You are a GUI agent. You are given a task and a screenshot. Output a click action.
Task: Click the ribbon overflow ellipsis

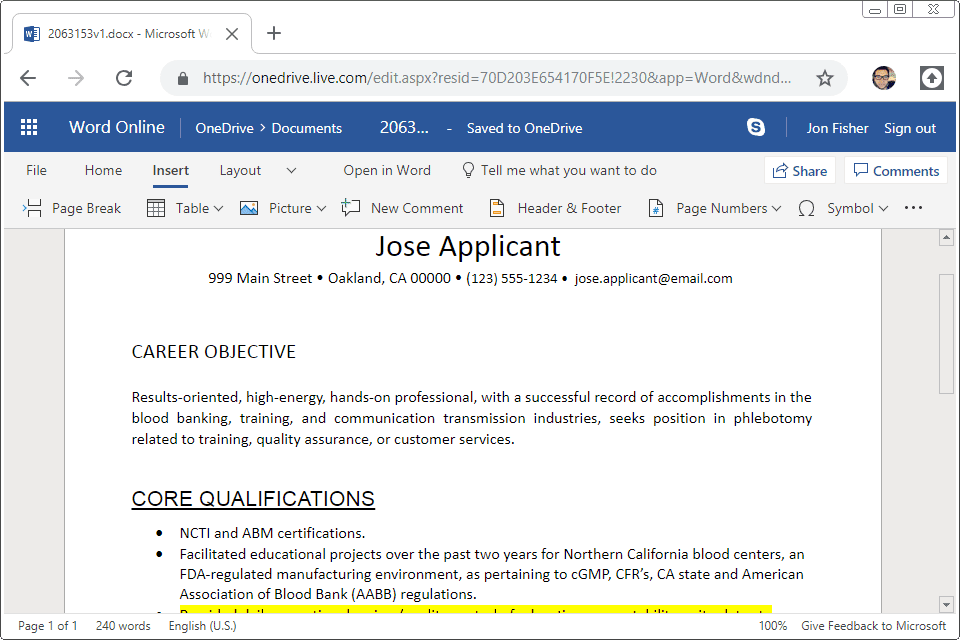(x=913, y=207)
